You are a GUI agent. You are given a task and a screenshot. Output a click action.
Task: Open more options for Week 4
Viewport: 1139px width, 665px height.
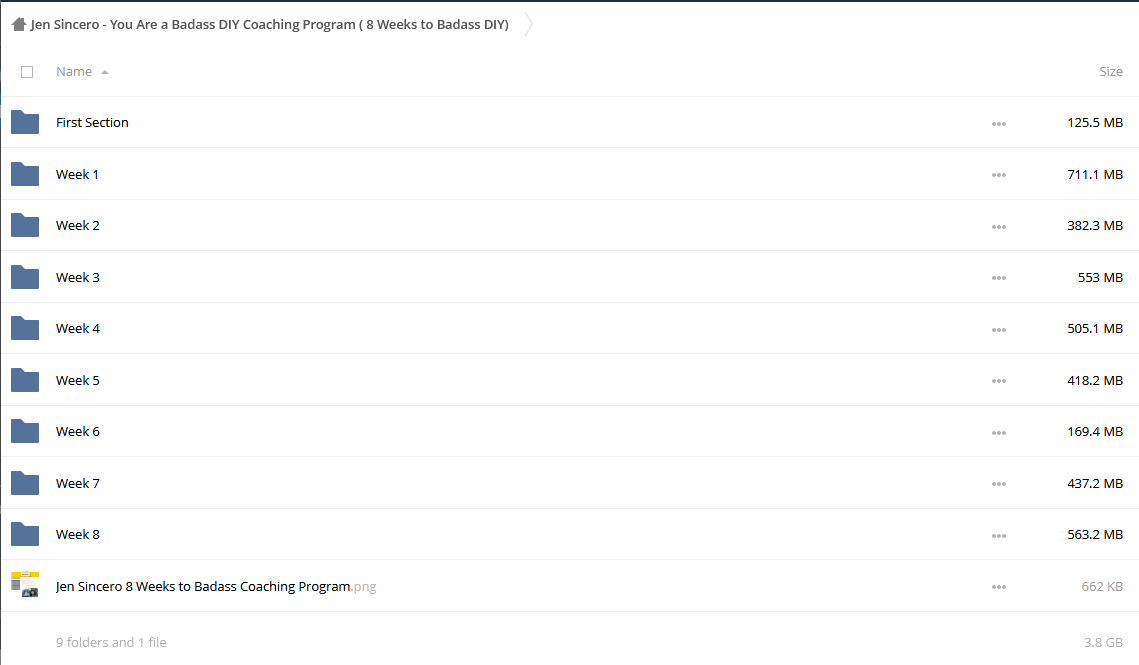[999, 330]
